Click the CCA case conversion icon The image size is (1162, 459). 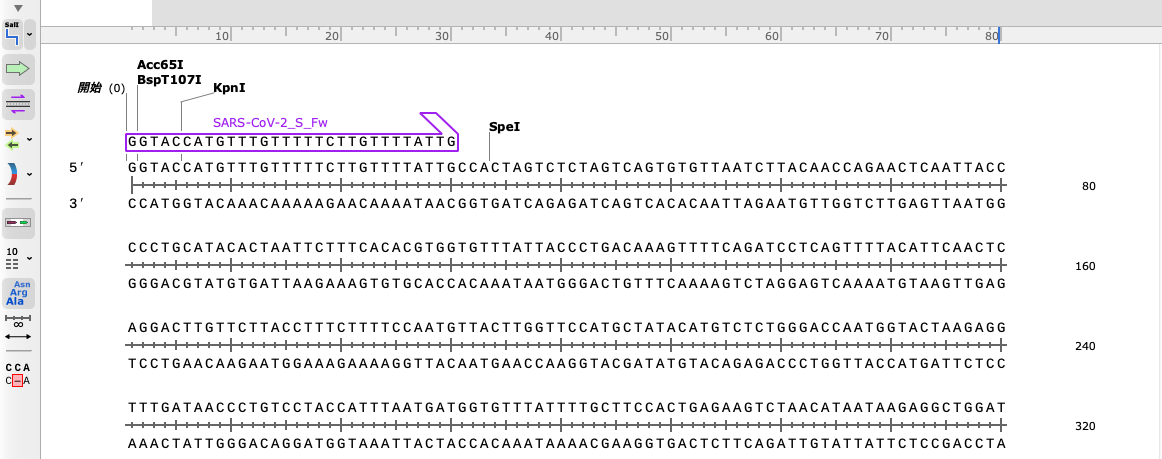18,374
